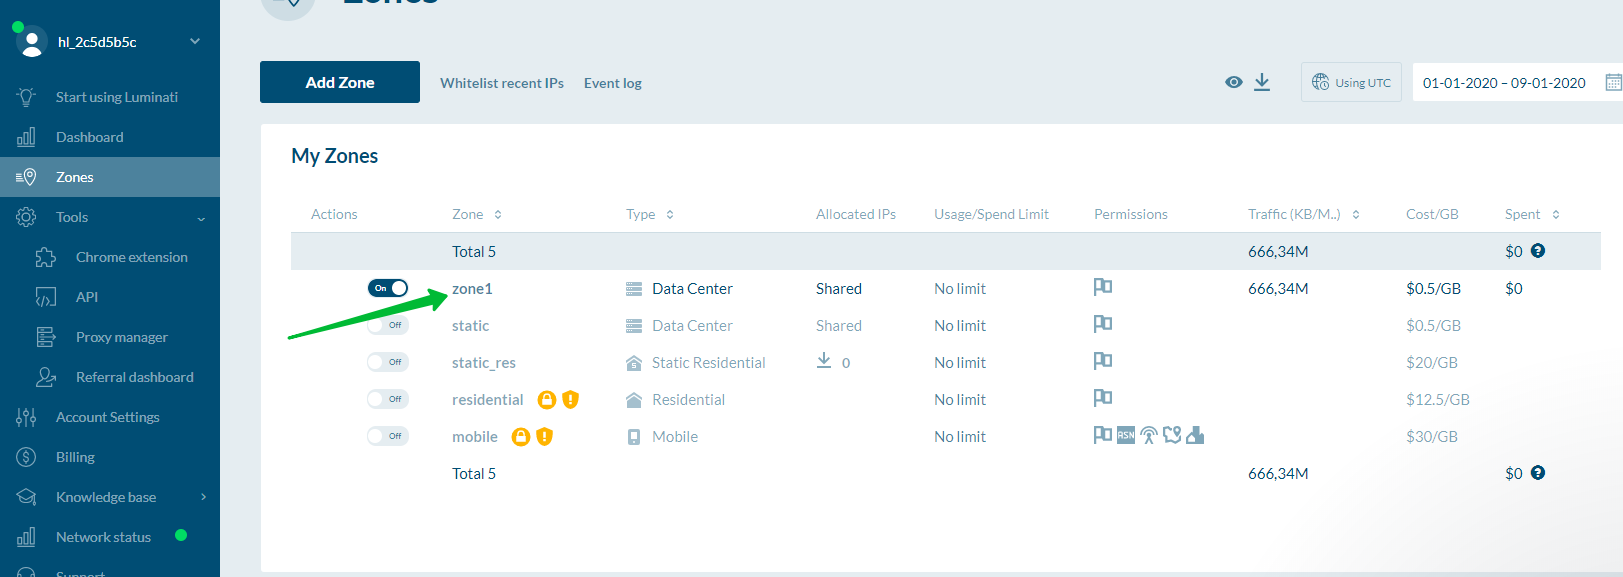Click the orange lock icon beside residential
Image resolution: width=1623 pixels, height=577 pixels.
546,400
